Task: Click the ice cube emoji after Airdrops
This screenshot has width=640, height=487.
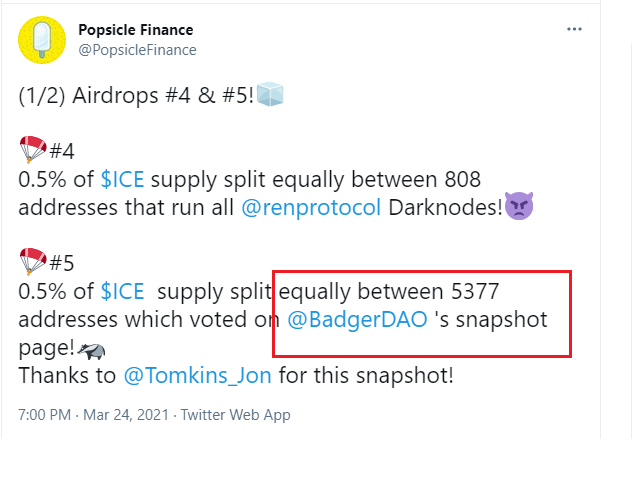Action: click(x=271, y=96)
